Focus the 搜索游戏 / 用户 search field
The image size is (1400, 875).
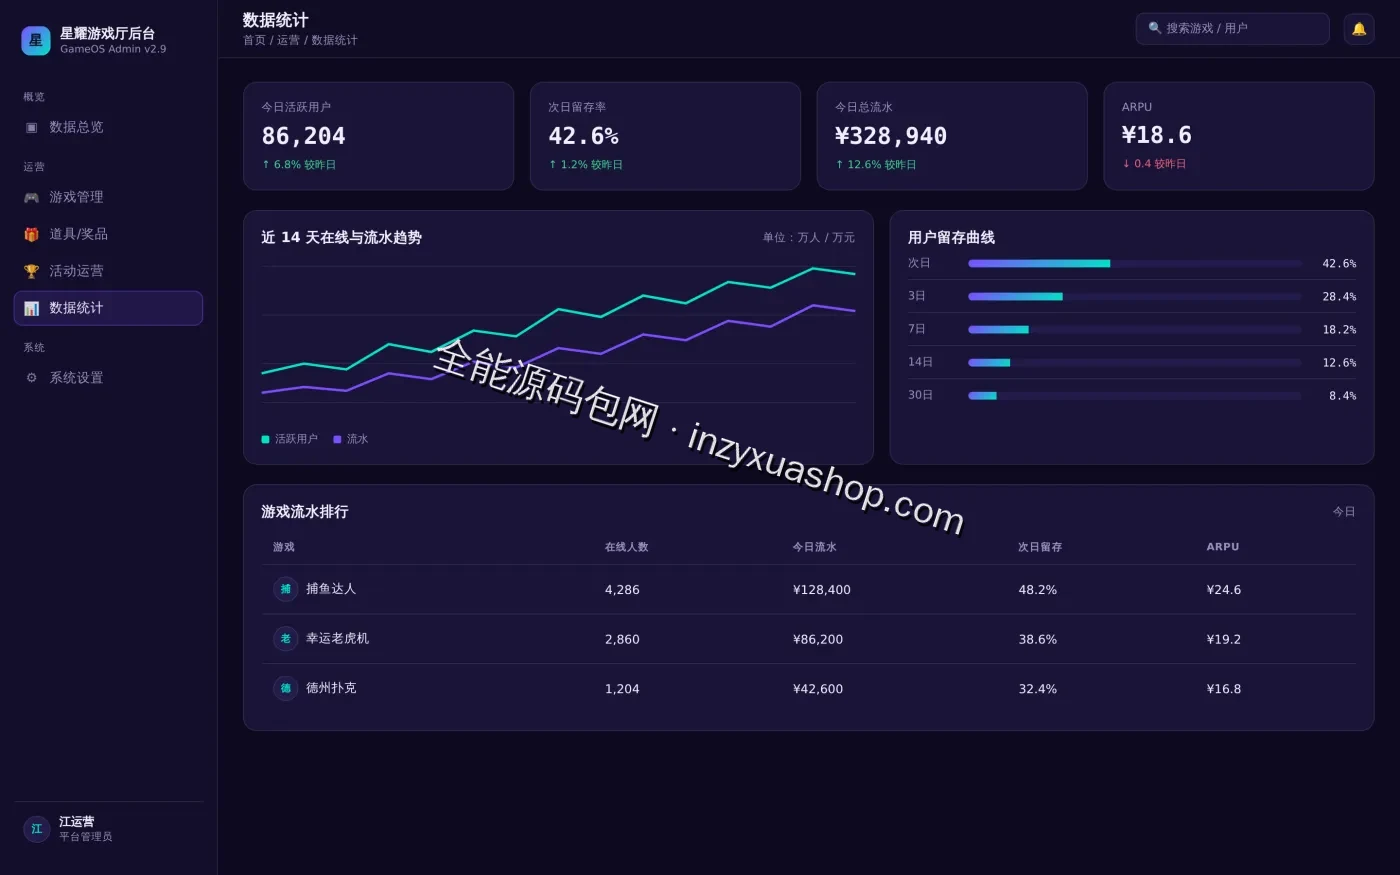tap(1232, 29)
